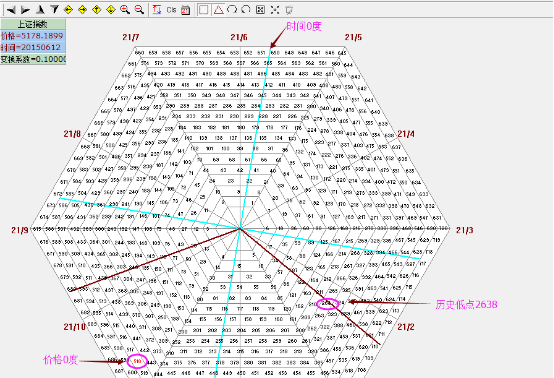Open the calendar date icon
Image resolution: width=554 pixels, height=378 pixels.
click(185, 10)
